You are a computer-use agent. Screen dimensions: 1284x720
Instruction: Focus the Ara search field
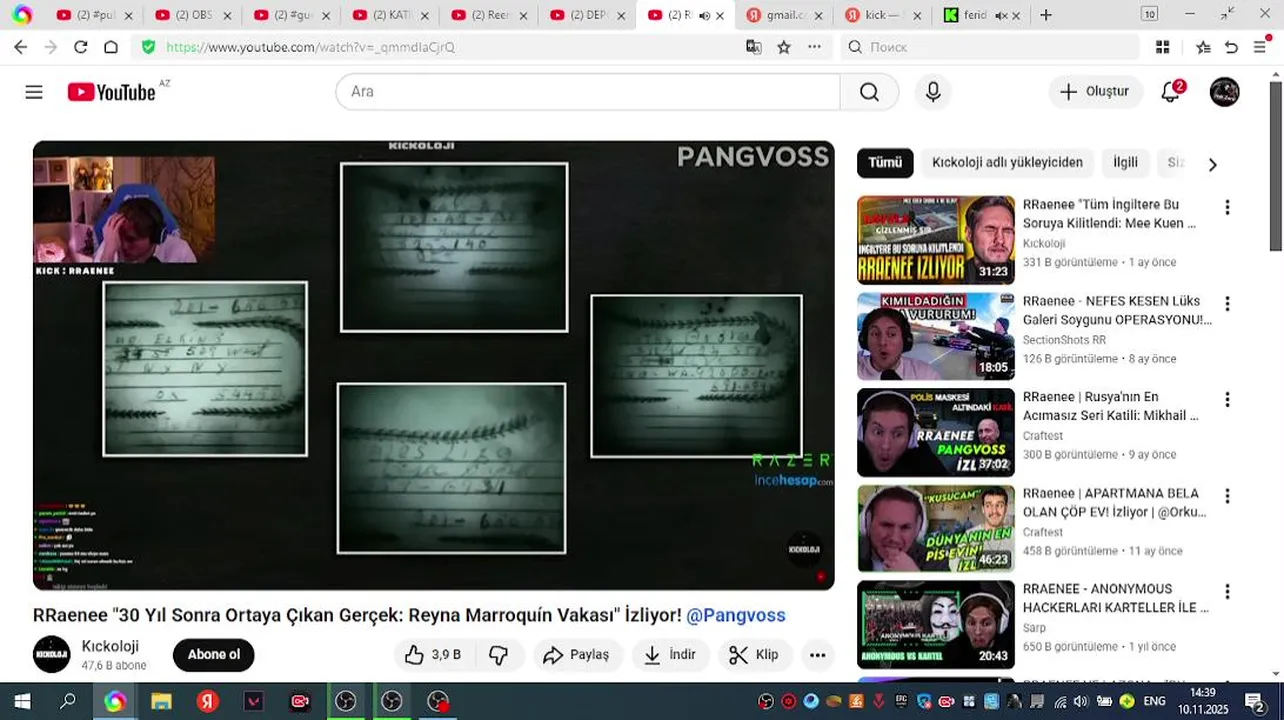point(588,92)
